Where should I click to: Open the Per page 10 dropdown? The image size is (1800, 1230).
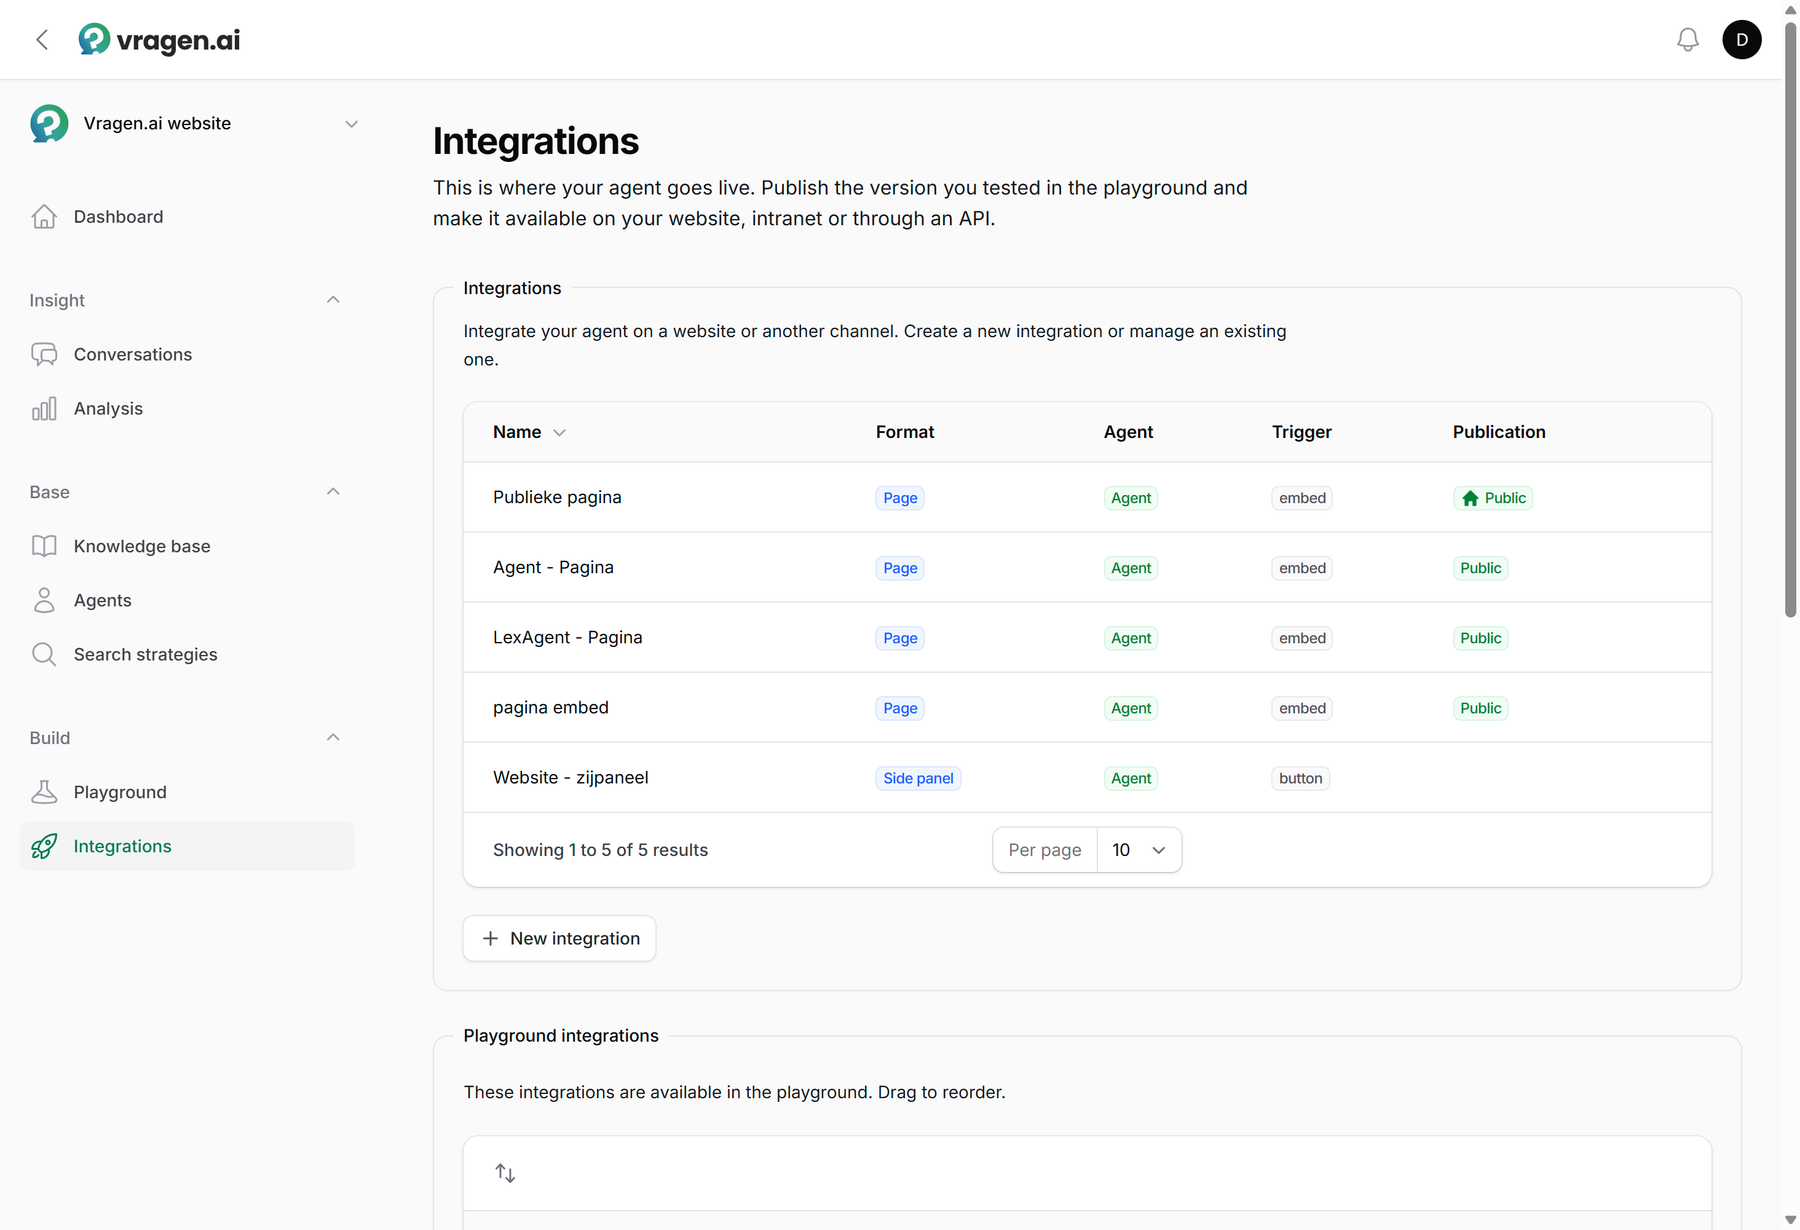(1139, 850)
